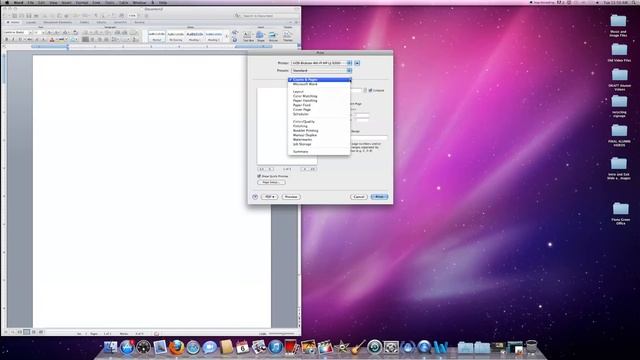The height and width of the screenshot is (360, 640).
Task: Open the PDF dropdown button
Action: pyautogui.click(x=269, y=197)
